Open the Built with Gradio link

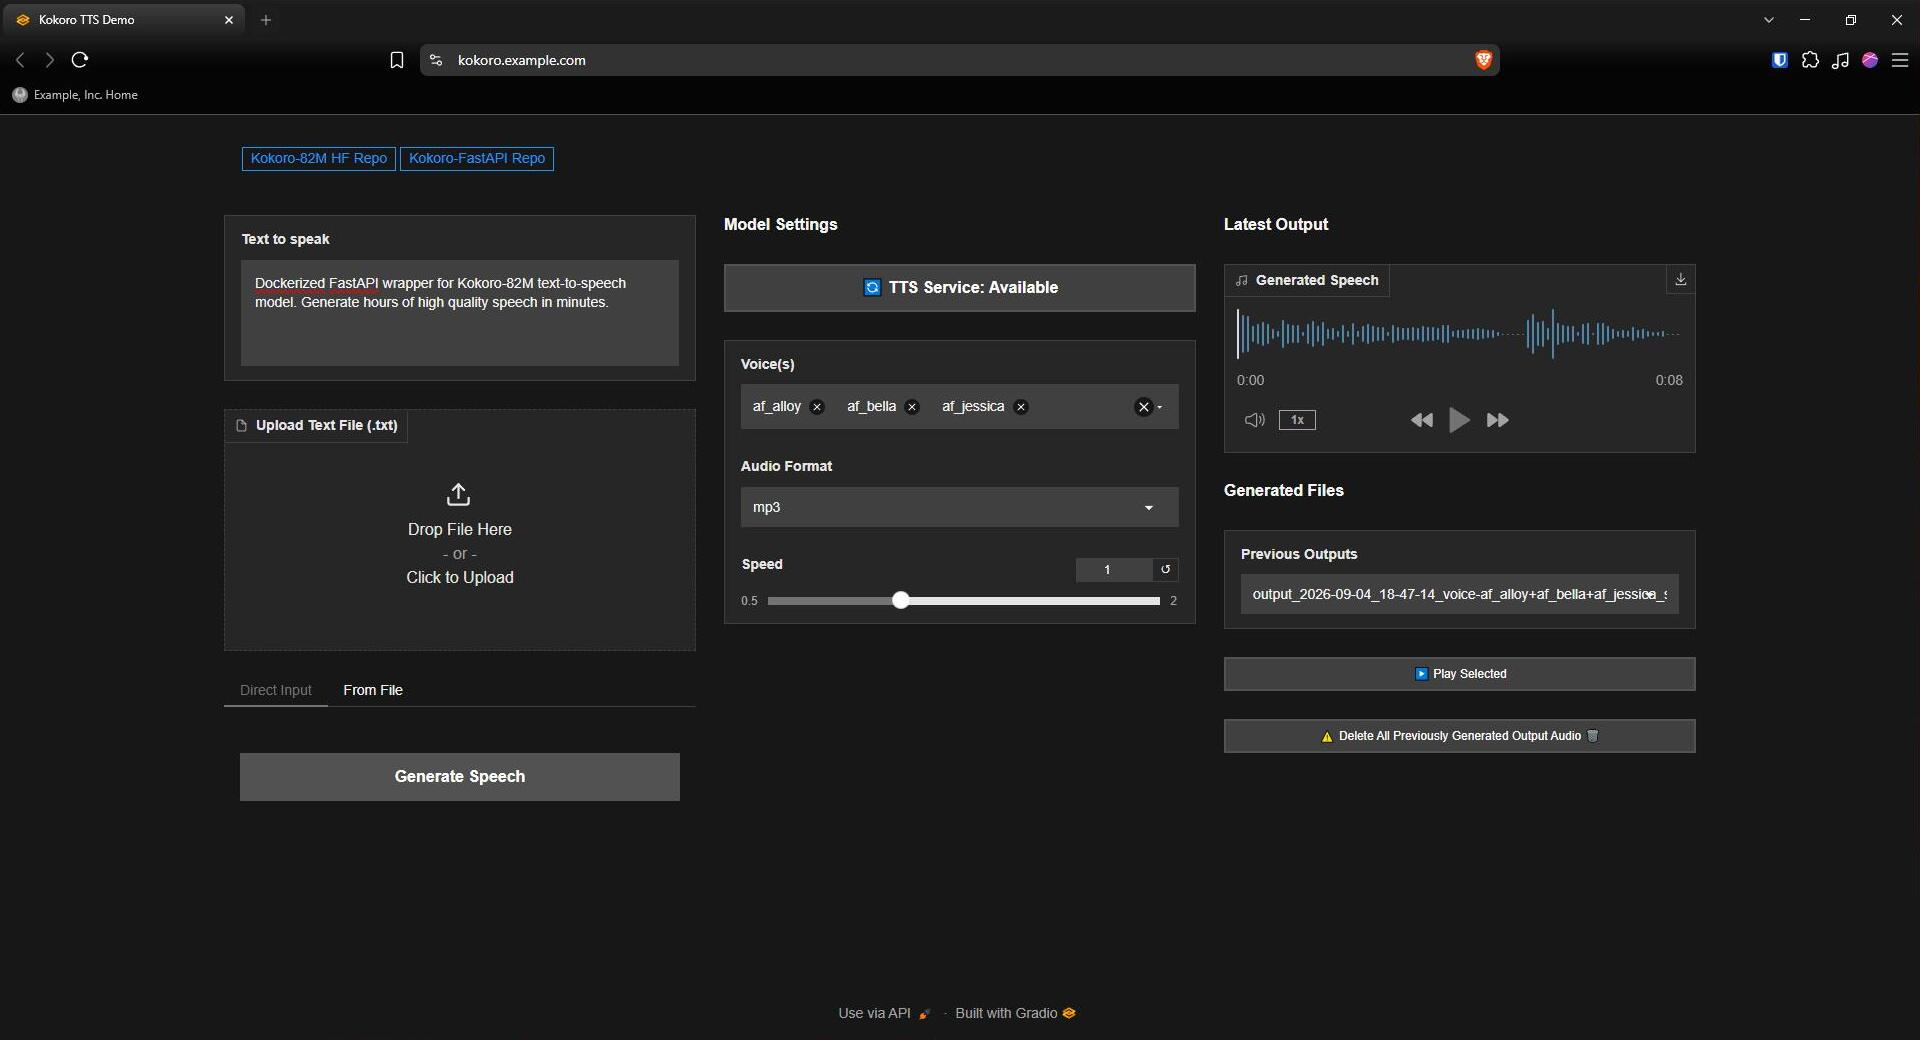[1015, 1013]
